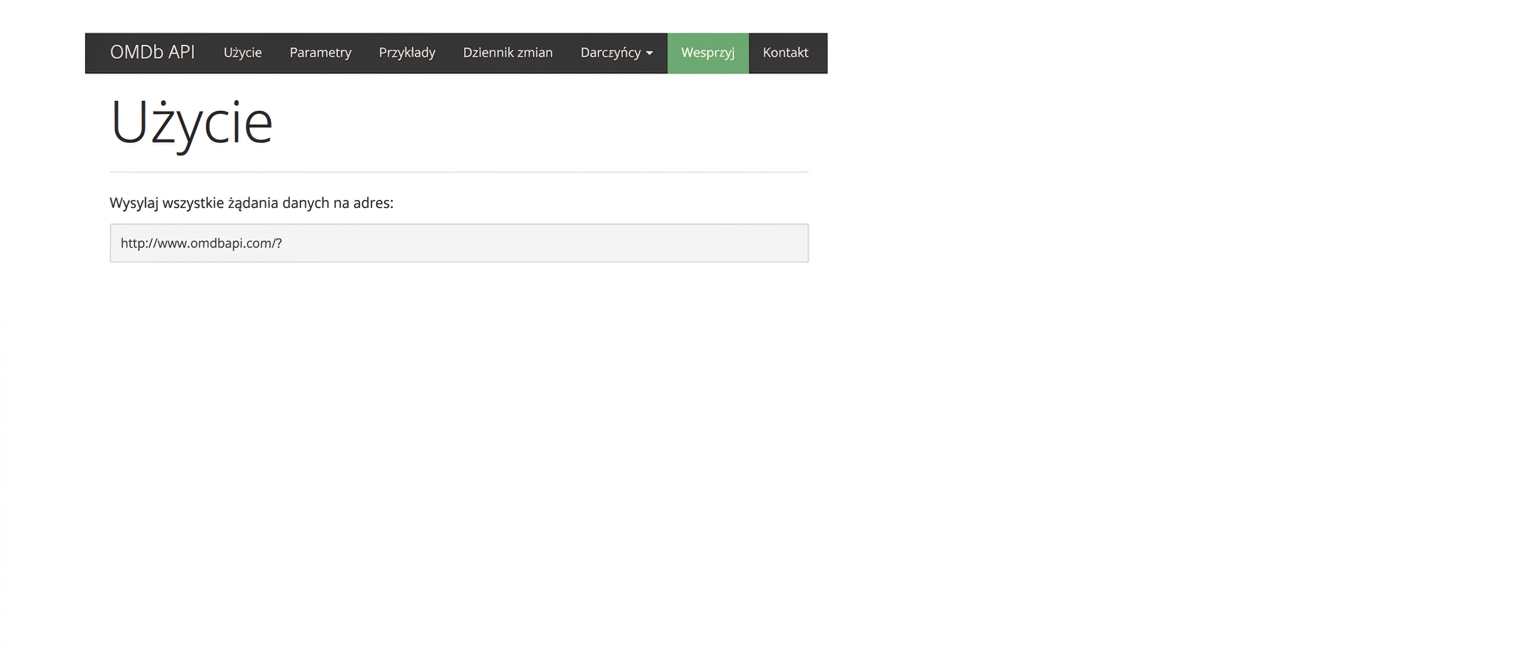Click the text 'Wysyłaj wszystkie żądania danych na adres:'
The width and height of the screenshot is (1538, 672).
(252, 203)
